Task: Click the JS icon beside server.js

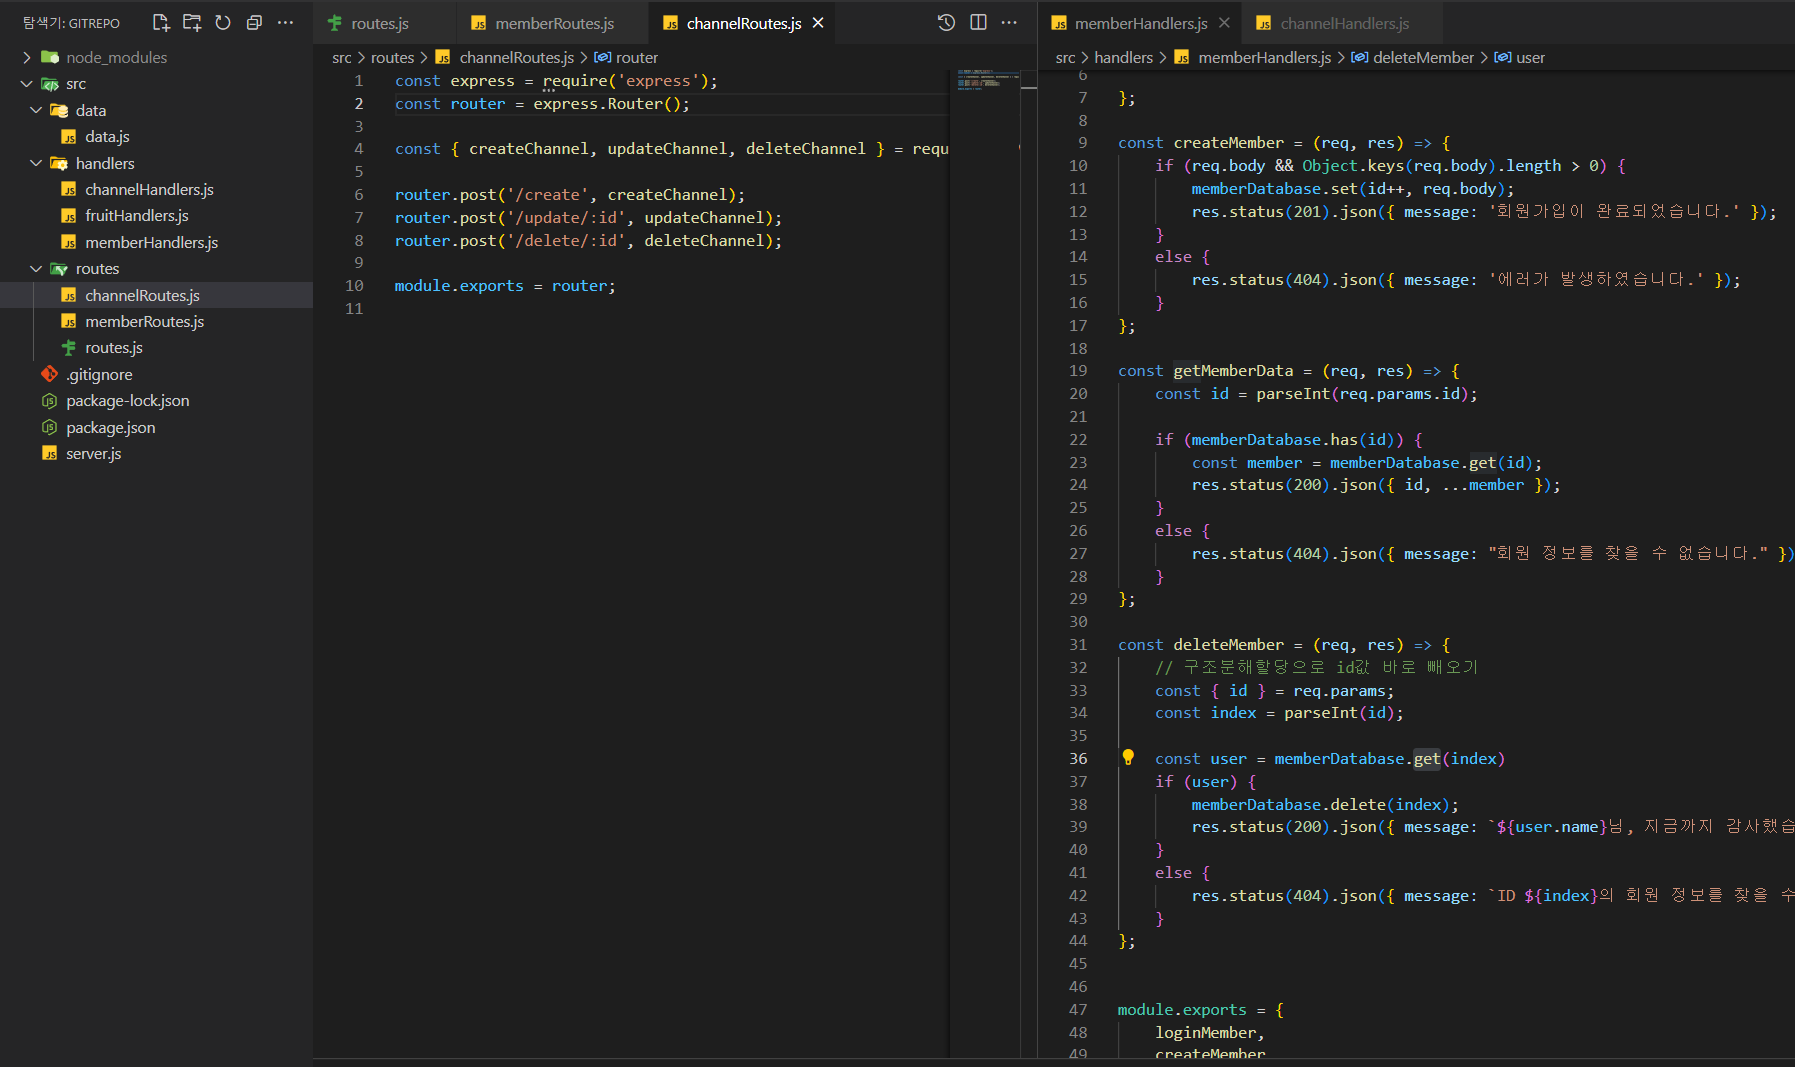Action: pyautogui.click(x=49, y=453)
